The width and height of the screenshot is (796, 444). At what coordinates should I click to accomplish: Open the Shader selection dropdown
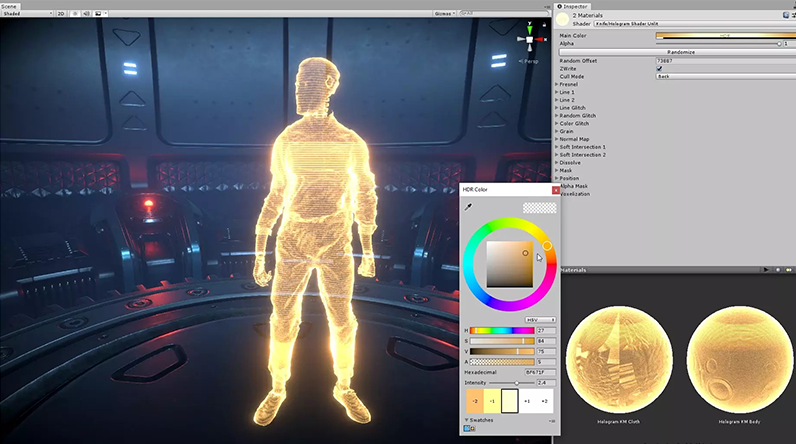695,24
